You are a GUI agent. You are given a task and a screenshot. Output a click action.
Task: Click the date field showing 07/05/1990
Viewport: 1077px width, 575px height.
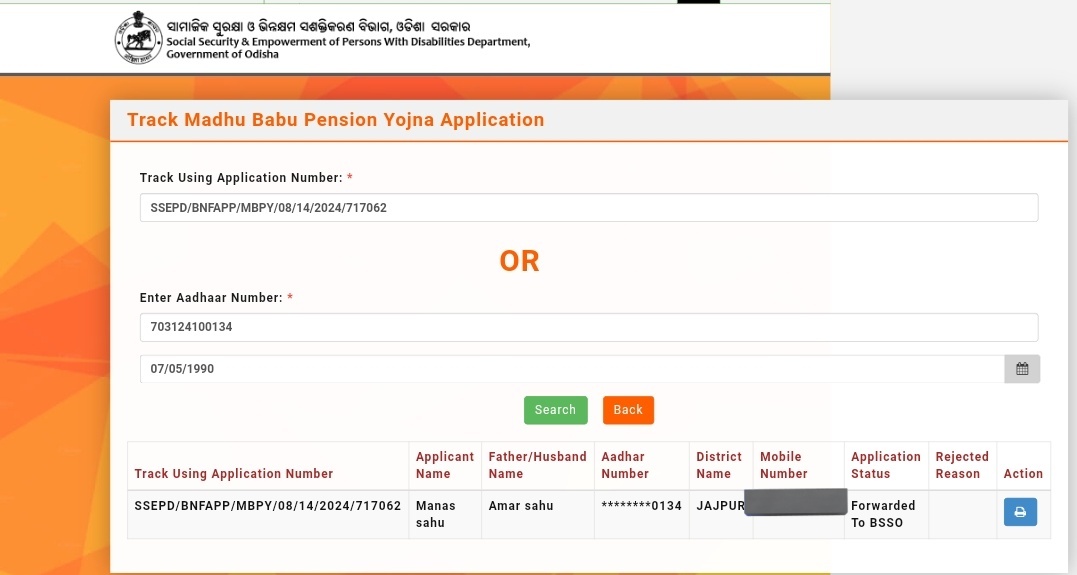[572, 369]
